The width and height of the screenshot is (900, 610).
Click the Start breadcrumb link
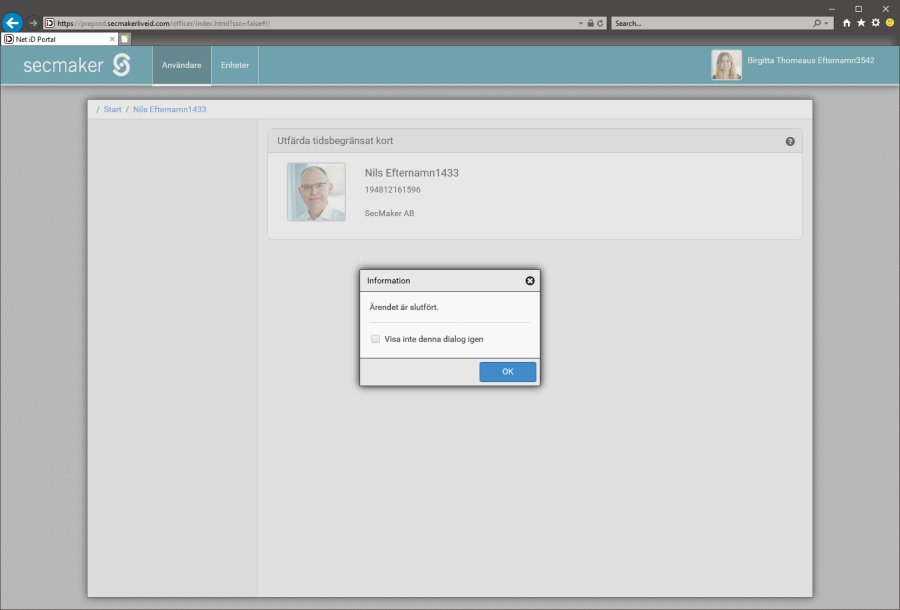[112, 109]
